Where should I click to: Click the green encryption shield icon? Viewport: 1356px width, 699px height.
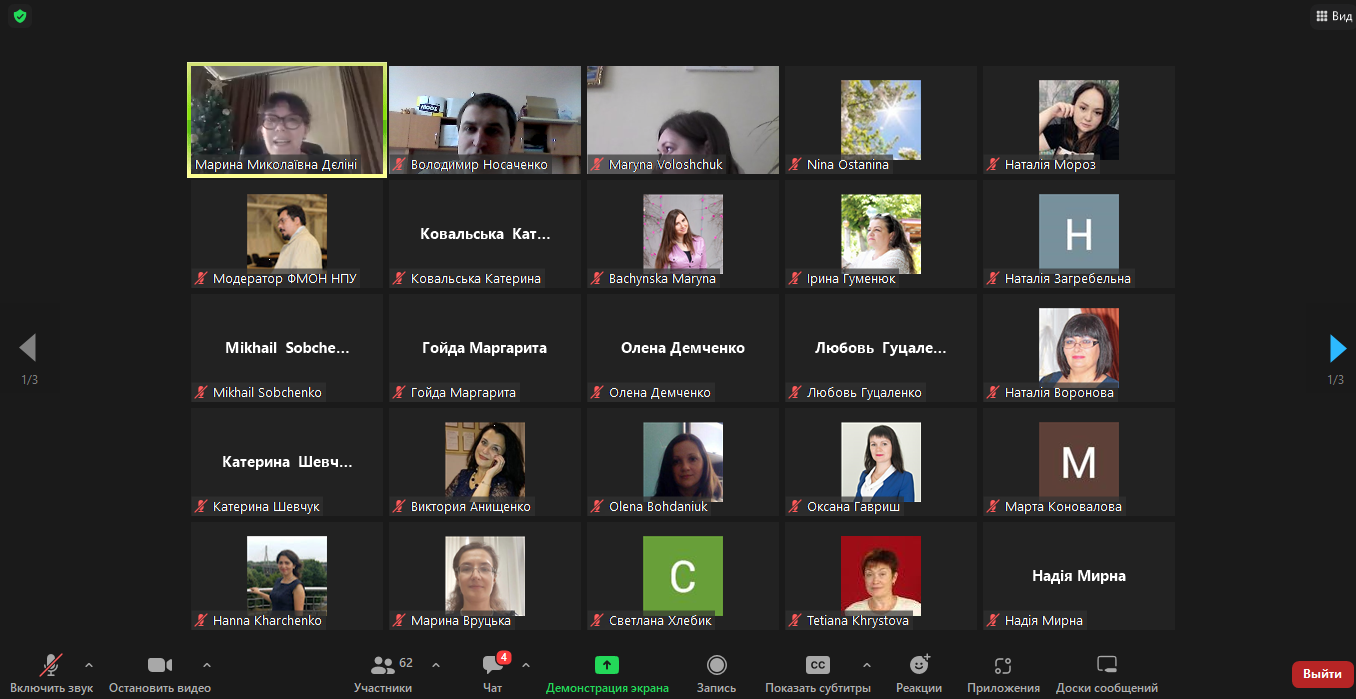tap(20, 16)
